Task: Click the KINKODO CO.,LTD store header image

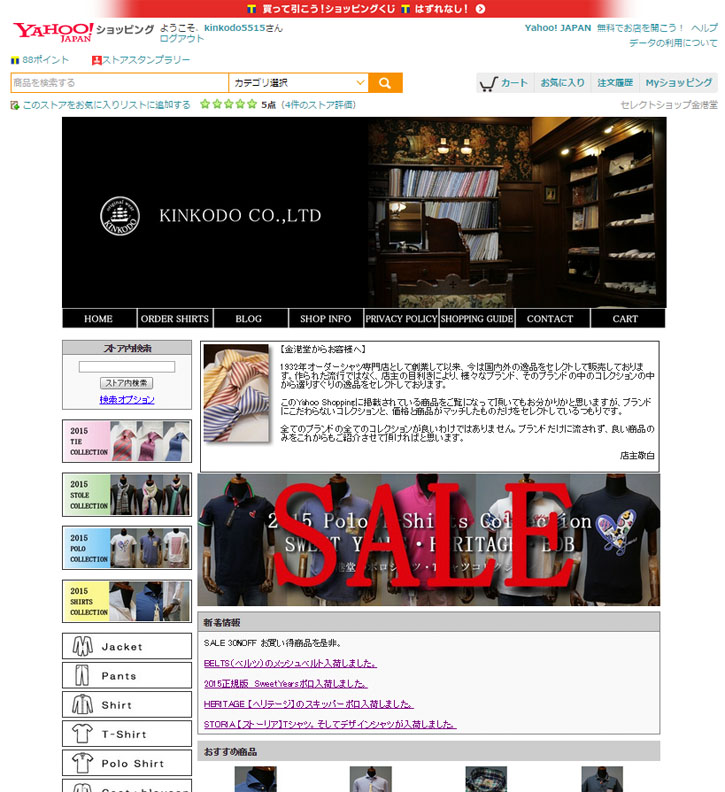Action: tap(364, 213)
